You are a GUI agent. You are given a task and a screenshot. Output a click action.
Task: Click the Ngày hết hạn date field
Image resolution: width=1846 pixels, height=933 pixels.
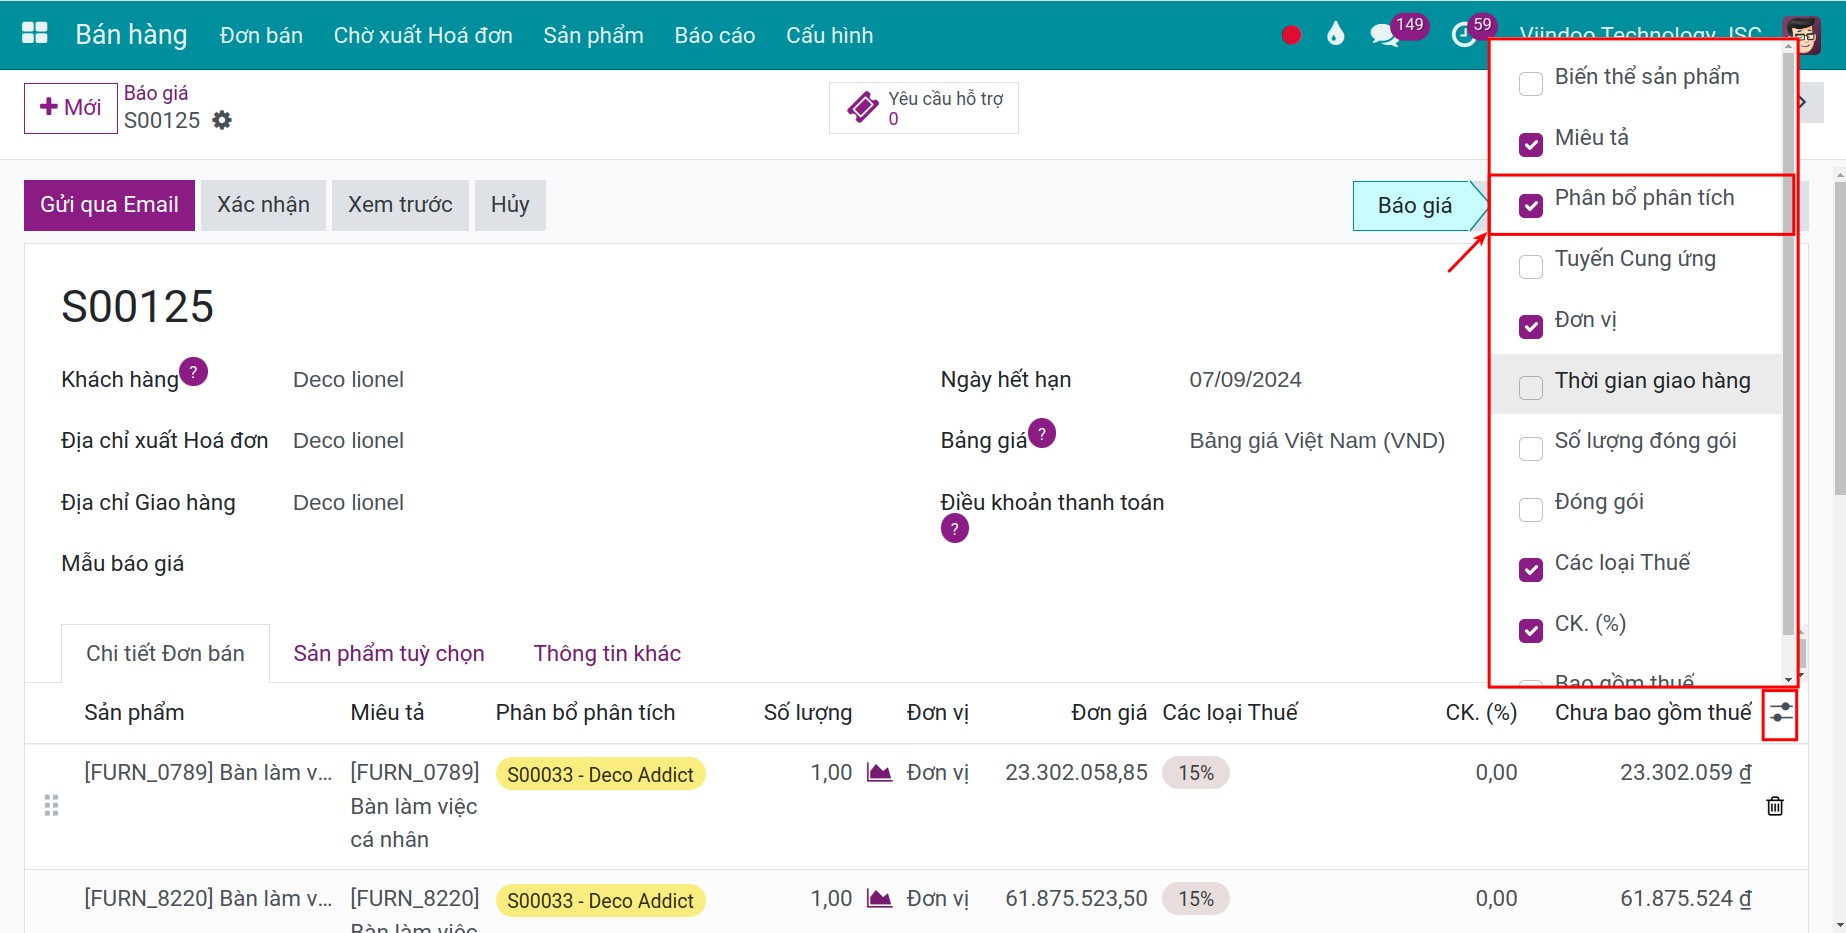tap(1245, 380)
